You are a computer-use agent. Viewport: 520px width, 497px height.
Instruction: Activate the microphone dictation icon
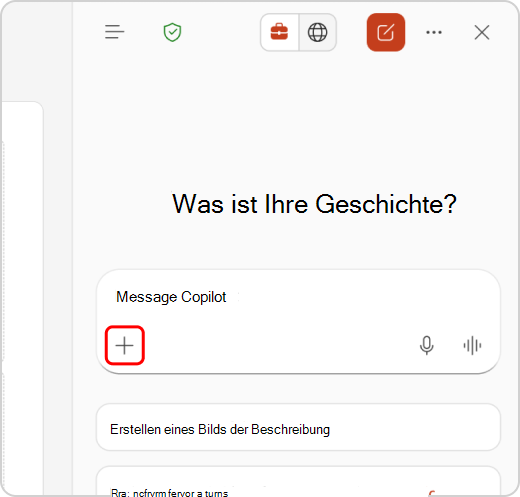(426, 345)
